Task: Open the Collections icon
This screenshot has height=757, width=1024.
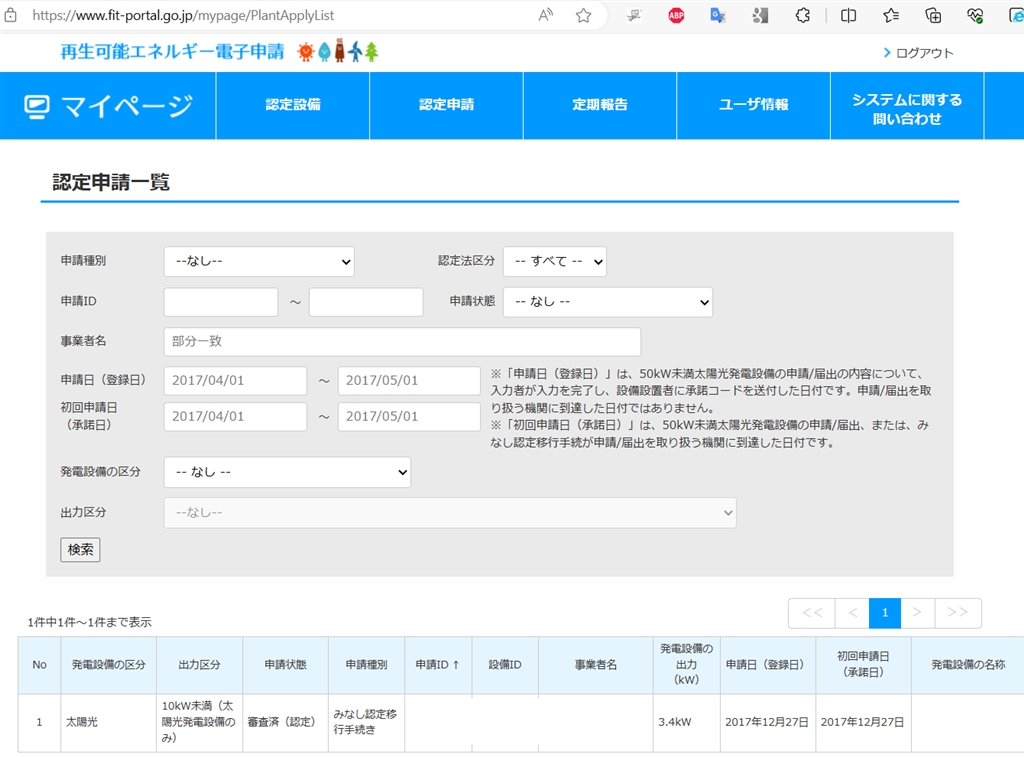Action: pyautogui.click(x=933, y=15)
